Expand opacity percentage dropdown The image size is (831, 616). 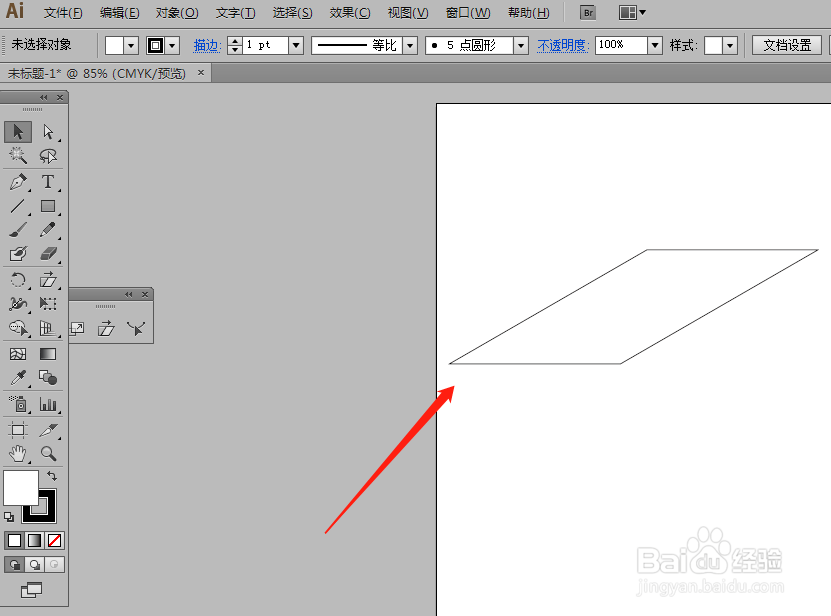pyautogui.click(x=655, y=46)
